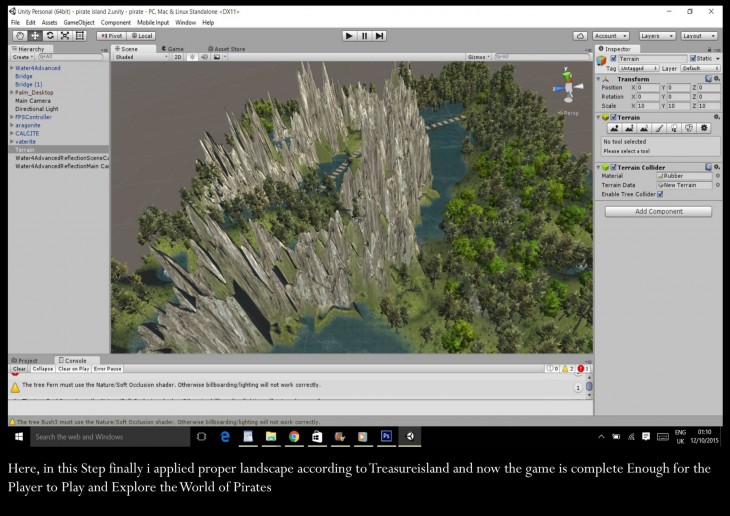Select the Raise/Lower Terrain tool
This screenshot has width=730, height=516.
(616, 128)
